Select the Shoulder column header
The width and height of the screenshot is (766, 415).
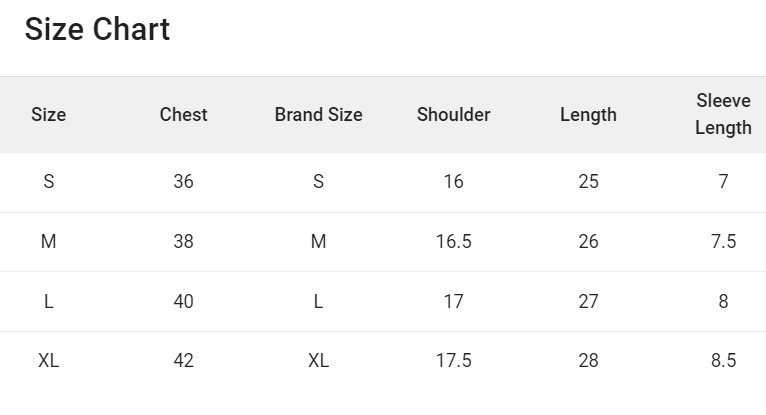pos(453,115)
